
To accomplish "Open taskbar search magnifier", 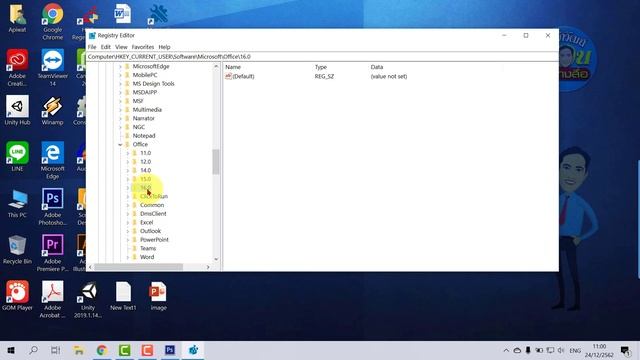I will pyautogui.click(x=33, y=350).
